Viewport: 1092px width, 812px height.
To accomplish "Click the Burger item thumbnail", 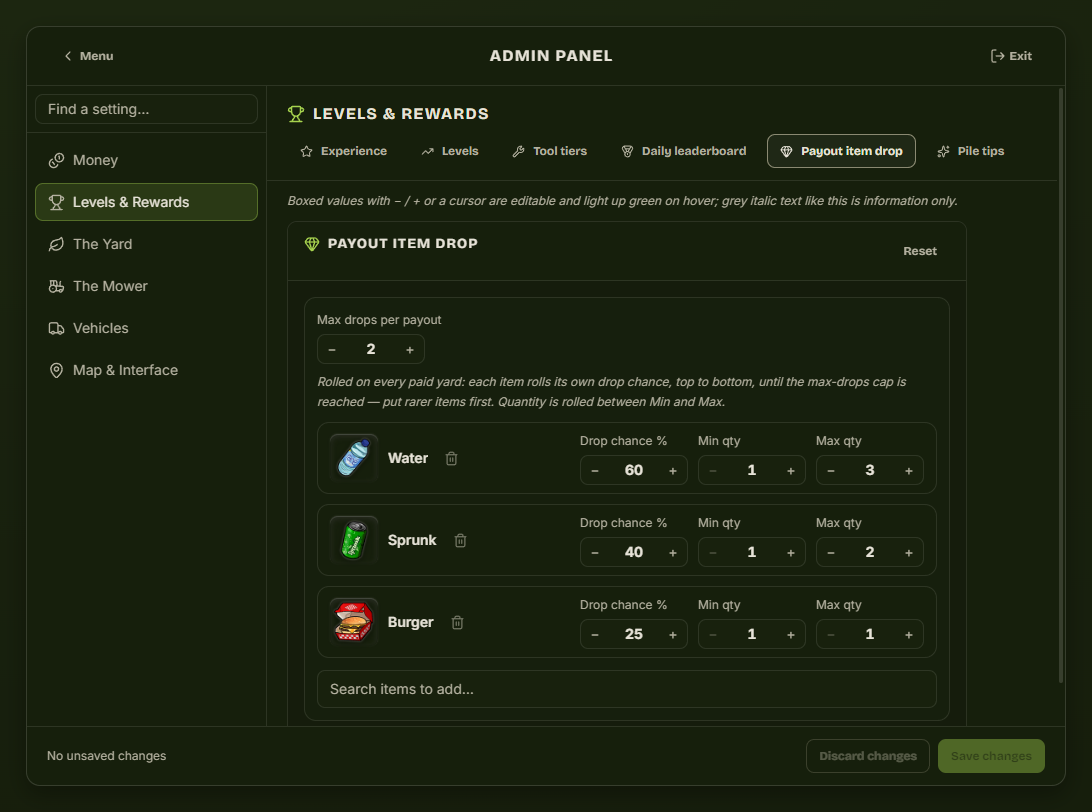I will (x=354, y=623).
